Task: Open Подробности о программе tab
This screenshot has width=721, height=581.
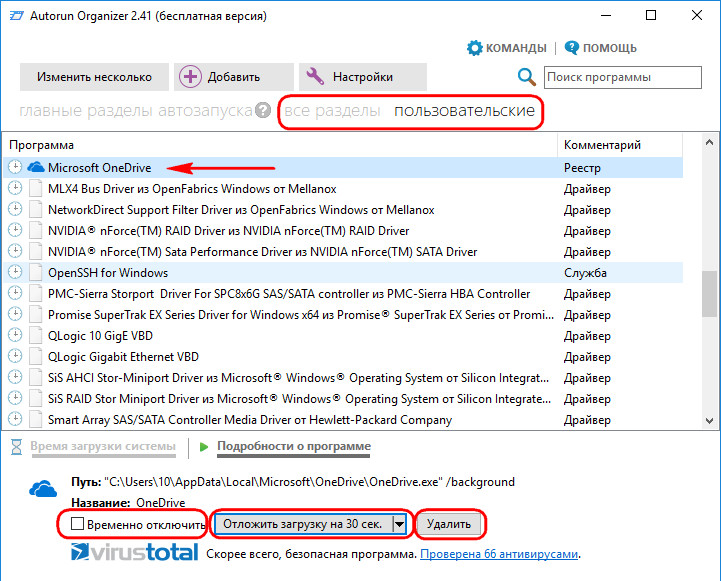Action: [294, 446]
